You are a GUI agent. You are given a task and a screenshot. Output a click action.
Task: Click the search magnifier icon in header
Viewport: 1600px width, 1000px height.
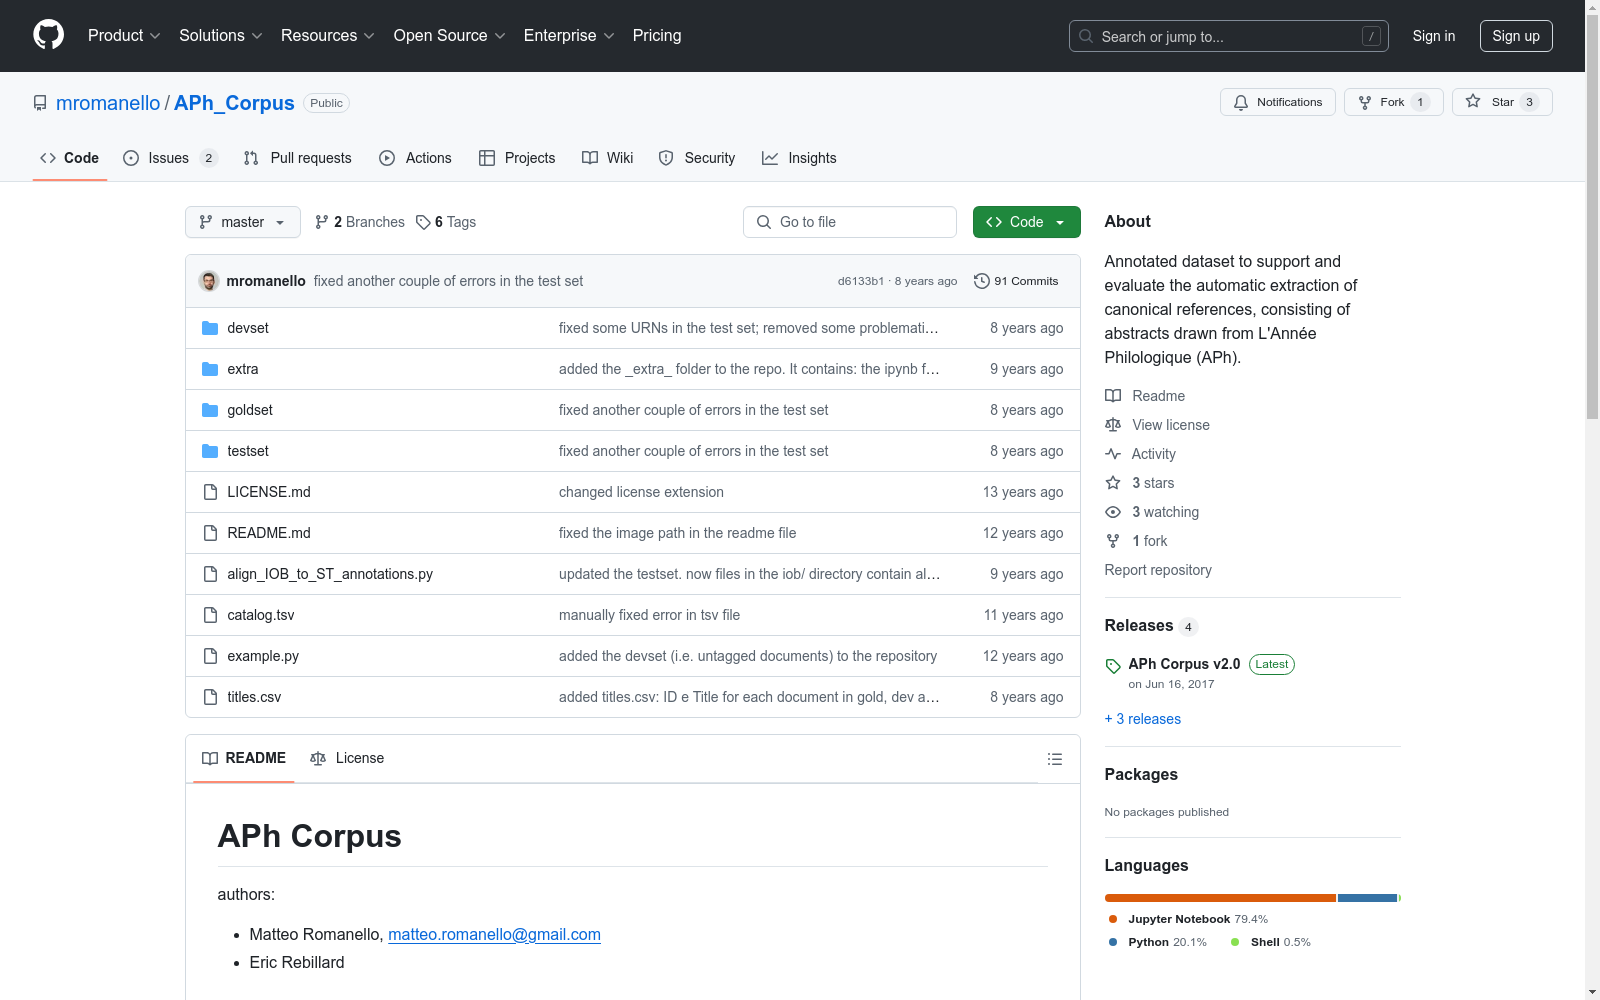pos(1086,36)
